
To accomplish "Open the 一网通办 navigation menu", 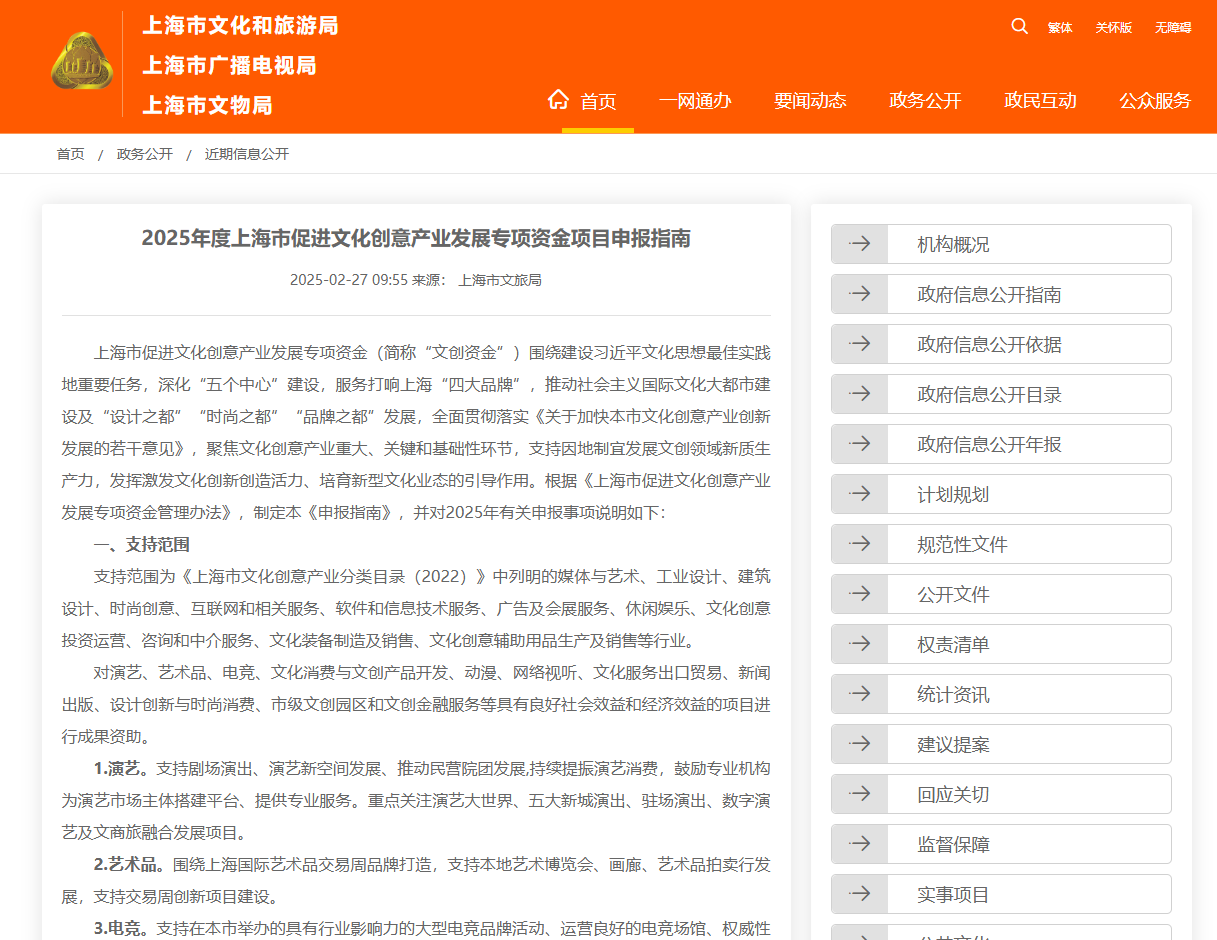I will pyautogui.click(x=695, y=100).
